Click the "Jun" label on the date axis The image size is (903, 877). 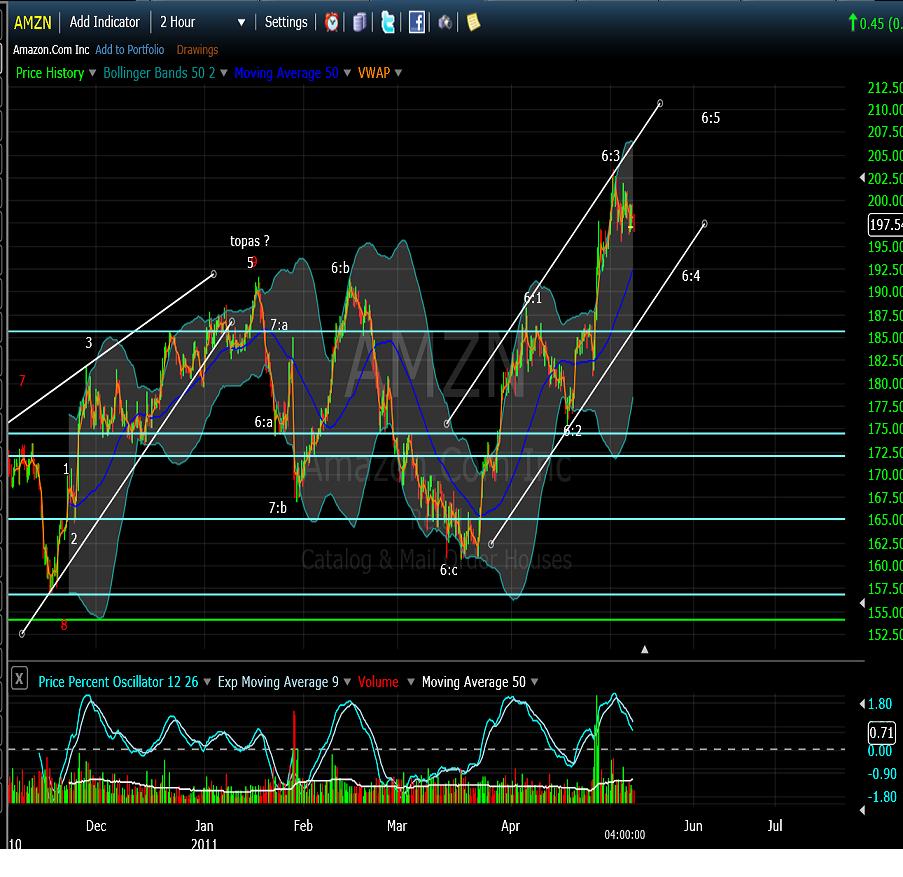click(693, 826)
